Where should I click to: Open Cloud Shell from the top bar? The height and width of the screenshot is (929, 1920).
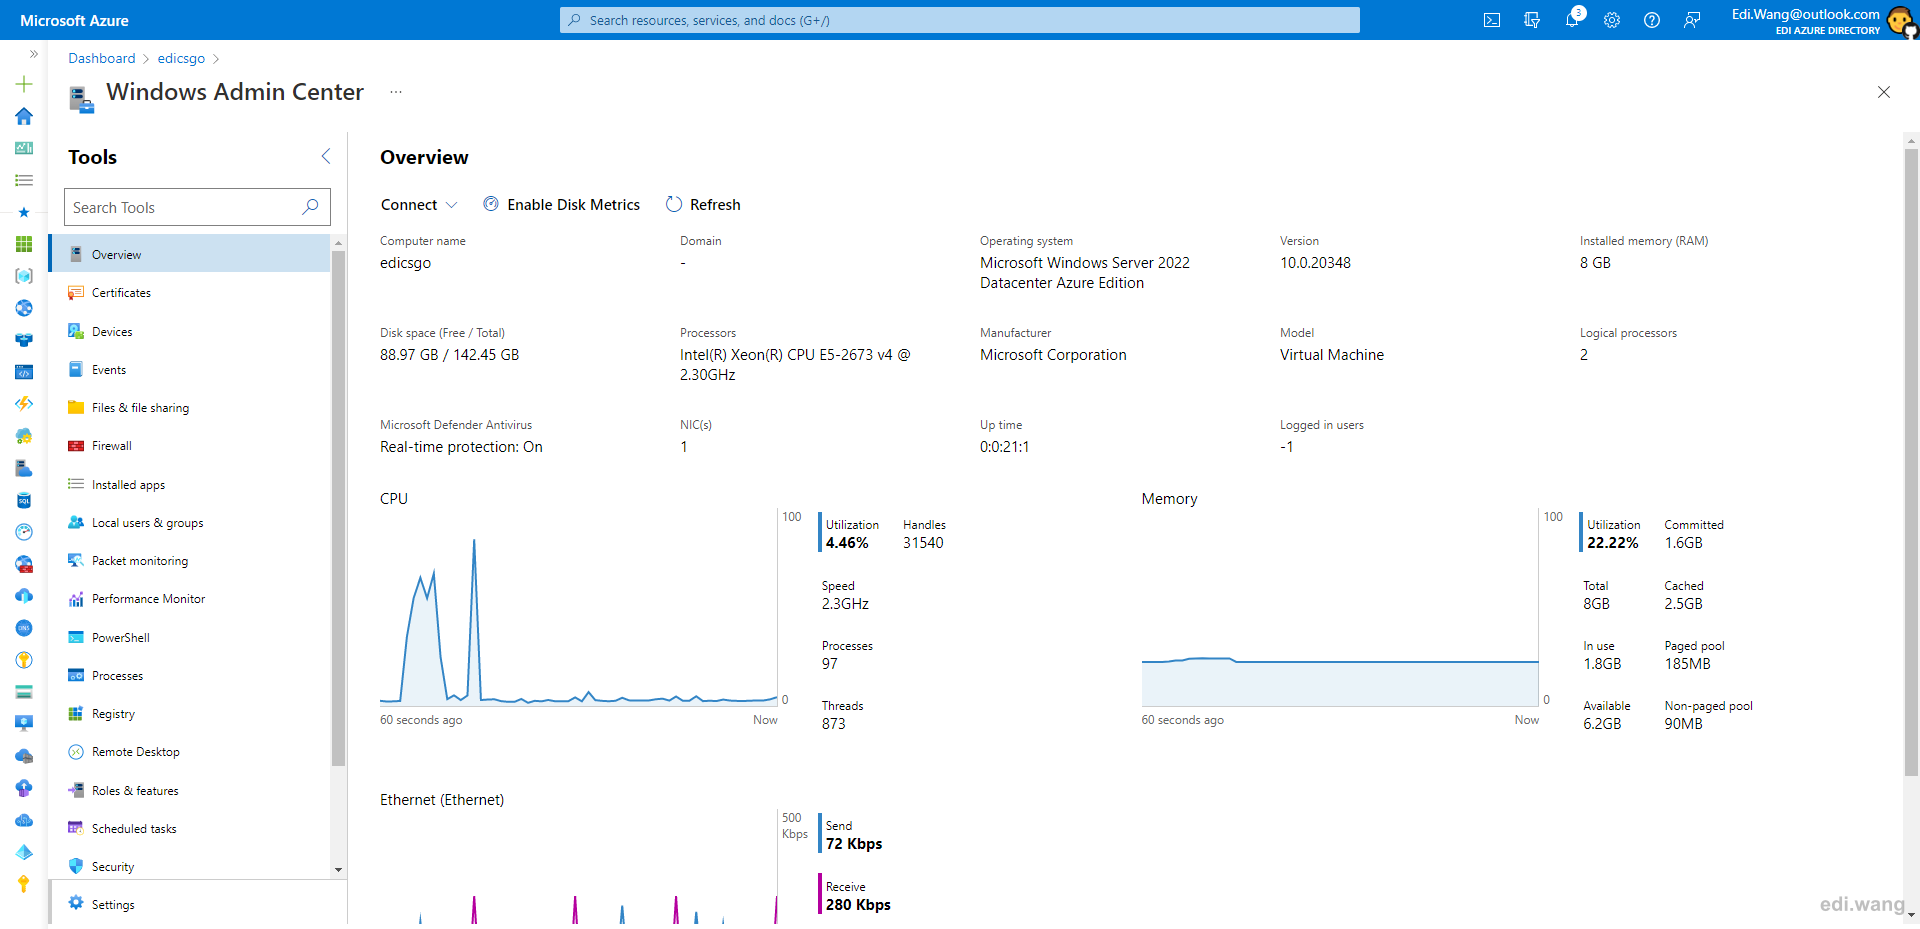(x=1492, y=20)
